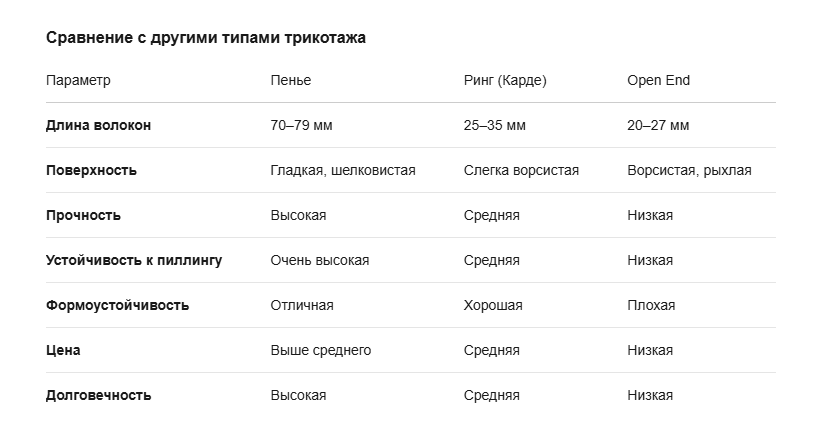Click the "25–35 мм" cell
Screen dimensions: 826x440
(x=494, y=125)
